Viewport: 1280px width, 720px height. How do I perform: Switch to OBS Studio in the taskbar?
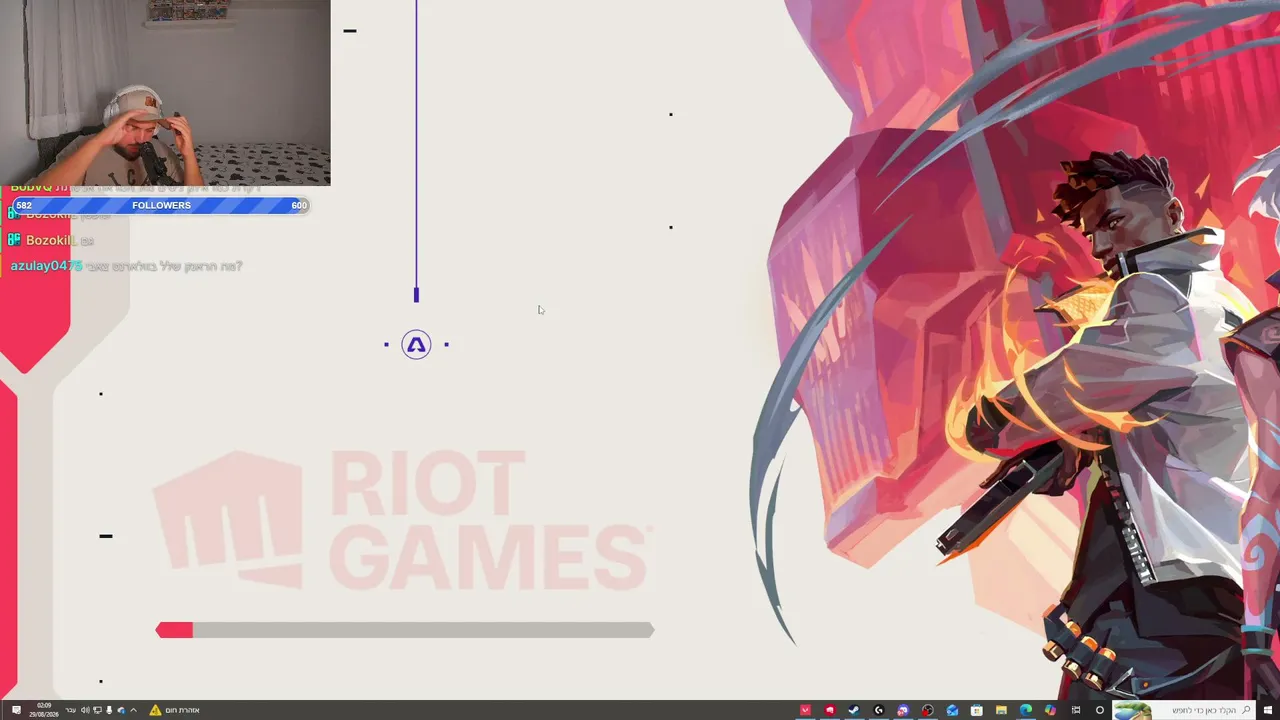[x=928, y=710]
